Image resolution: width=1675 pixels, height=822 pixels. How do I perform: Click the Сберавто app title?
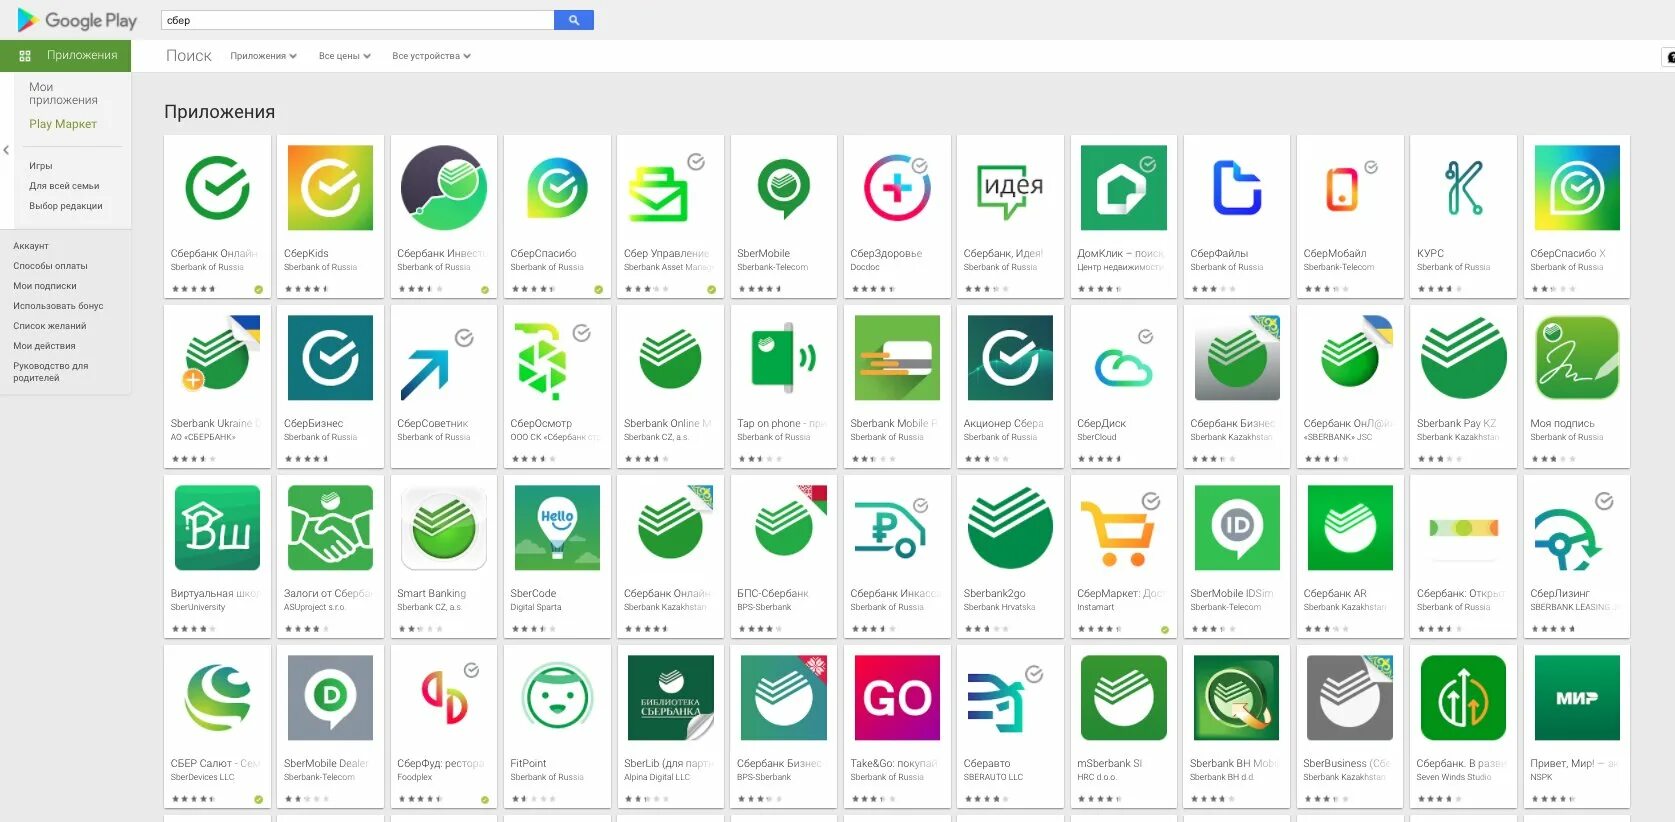click(987, 764)
